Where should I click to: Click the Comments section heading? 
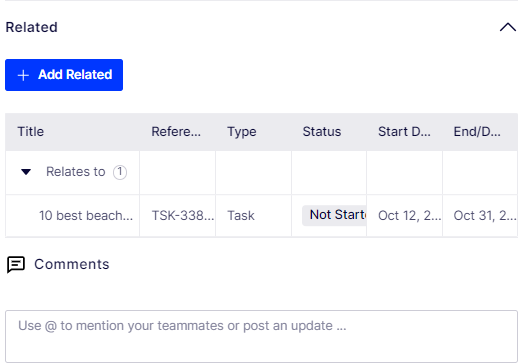pos(72,264)
